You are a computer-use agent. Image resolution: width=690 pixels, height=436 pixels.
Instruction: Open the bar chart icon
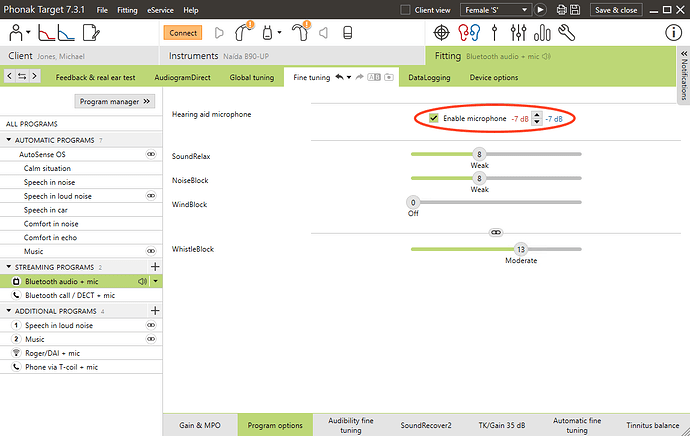tap(542, 33)
